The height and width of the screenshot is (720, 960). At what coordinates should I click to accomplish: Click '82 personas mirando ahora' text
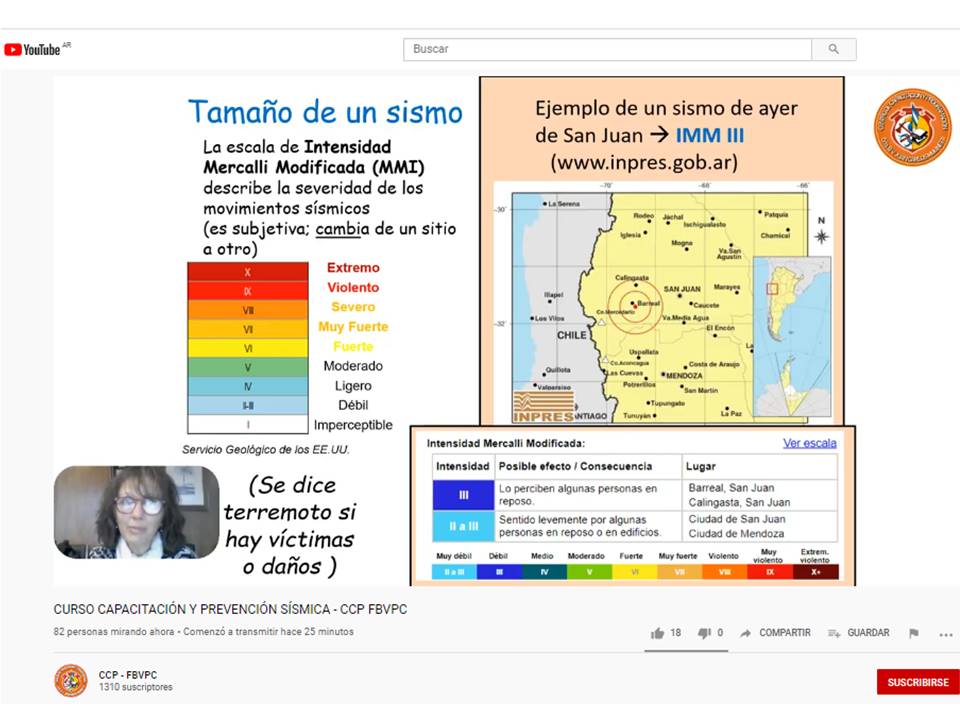[114, 631]
